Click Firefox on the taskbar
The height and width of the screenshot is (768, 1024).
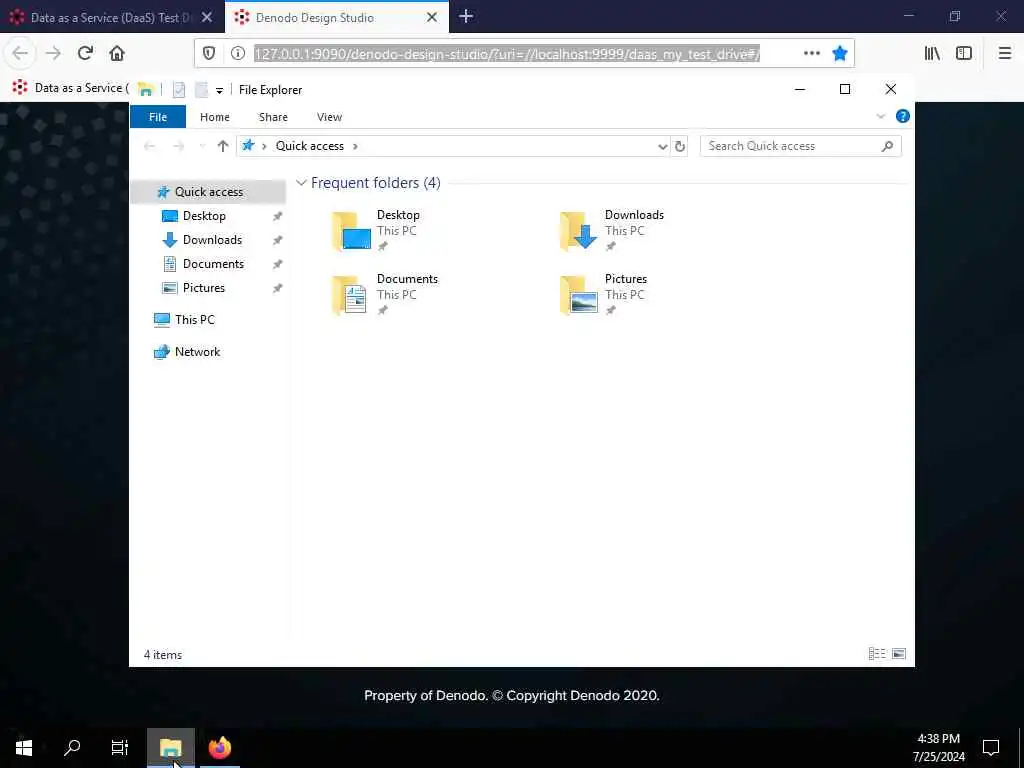[x=220, y=748]
